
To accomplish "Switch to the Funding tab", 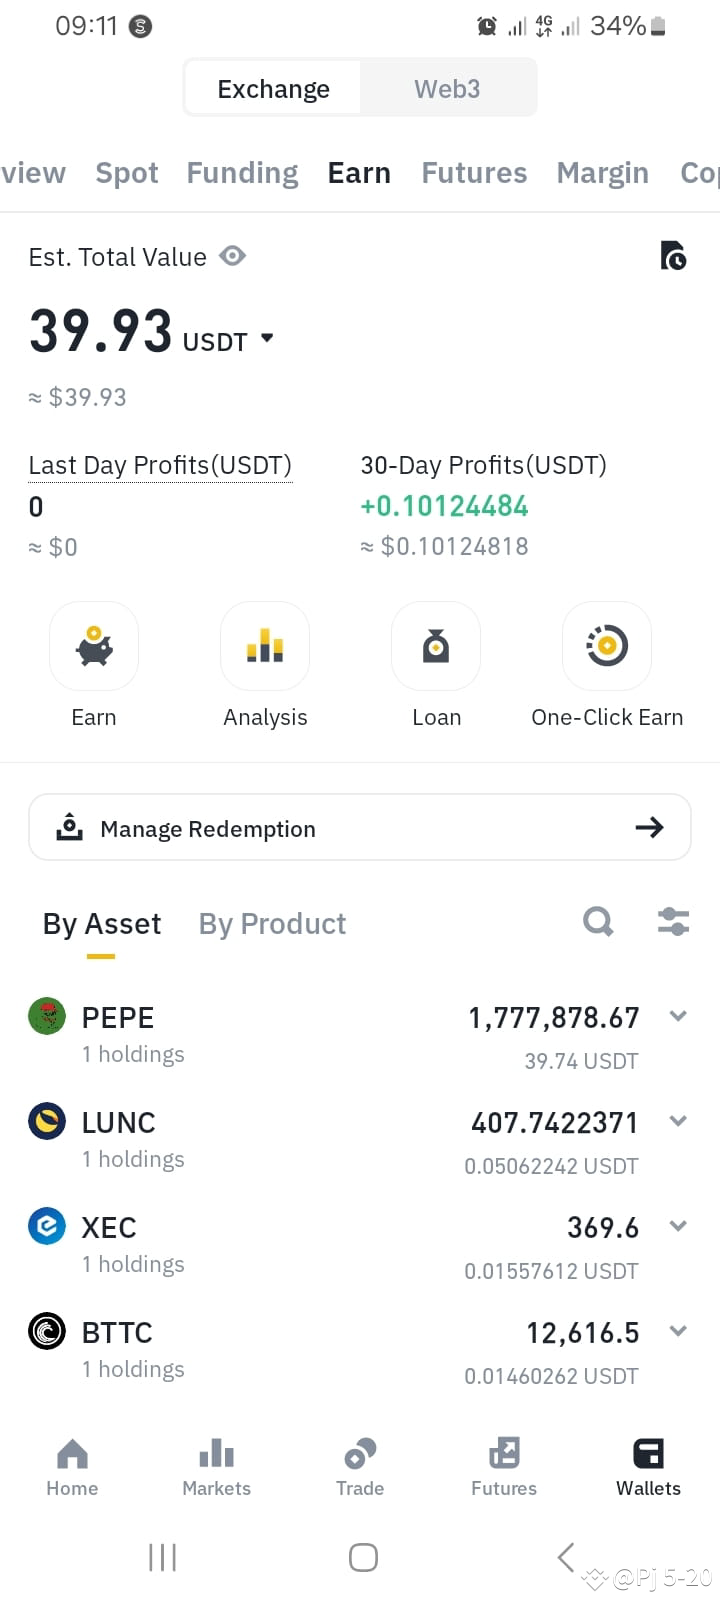I will point(242,173).
